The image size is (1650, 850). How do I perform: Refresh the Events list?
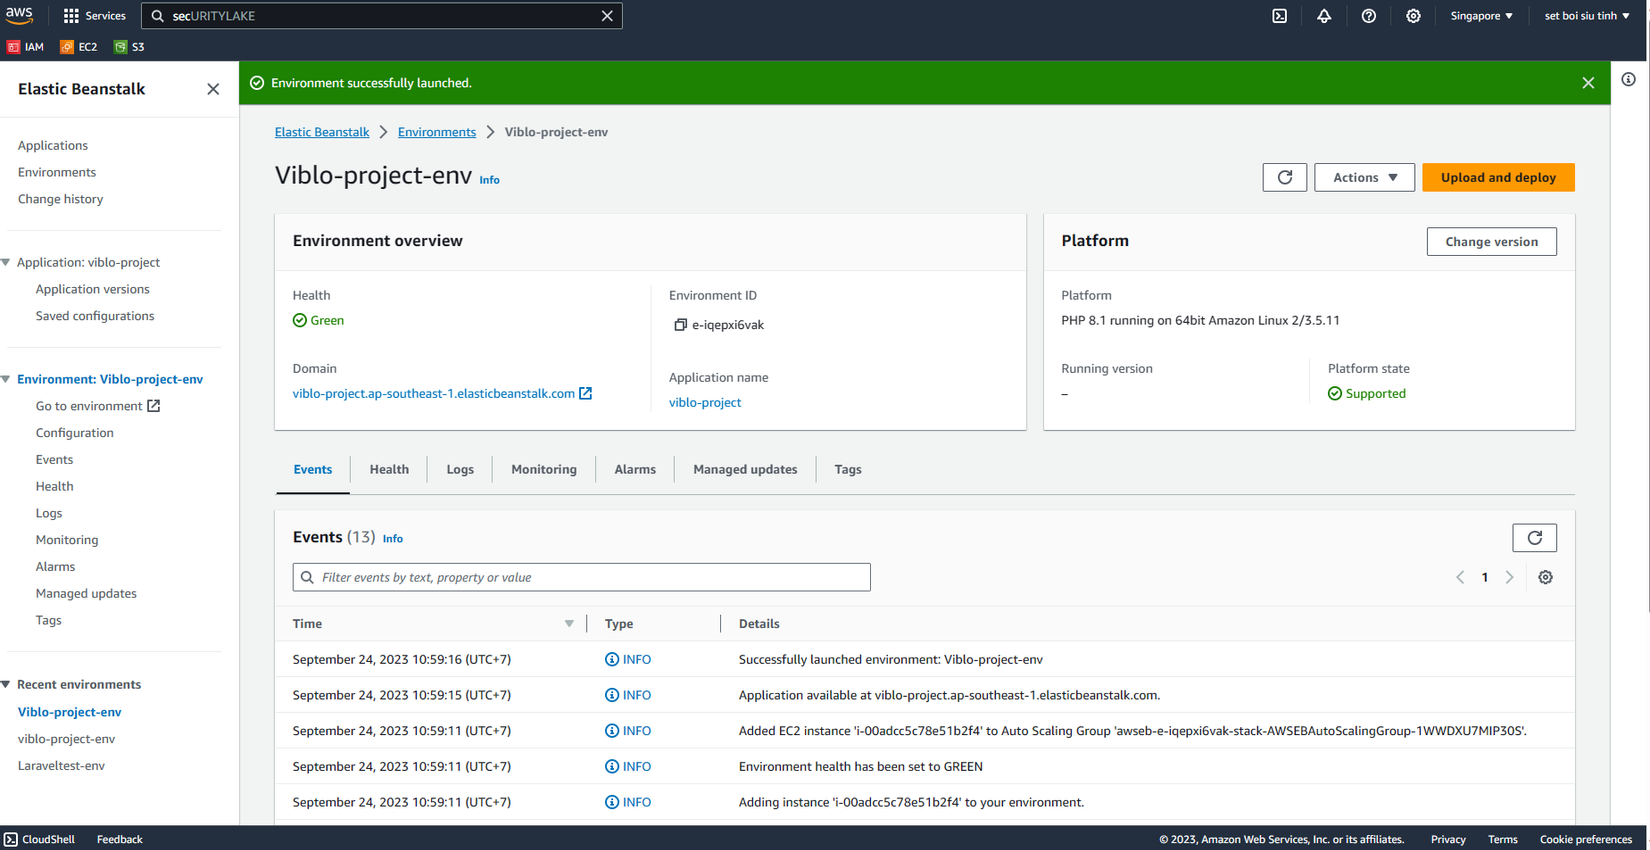(x=1534, y=538)
